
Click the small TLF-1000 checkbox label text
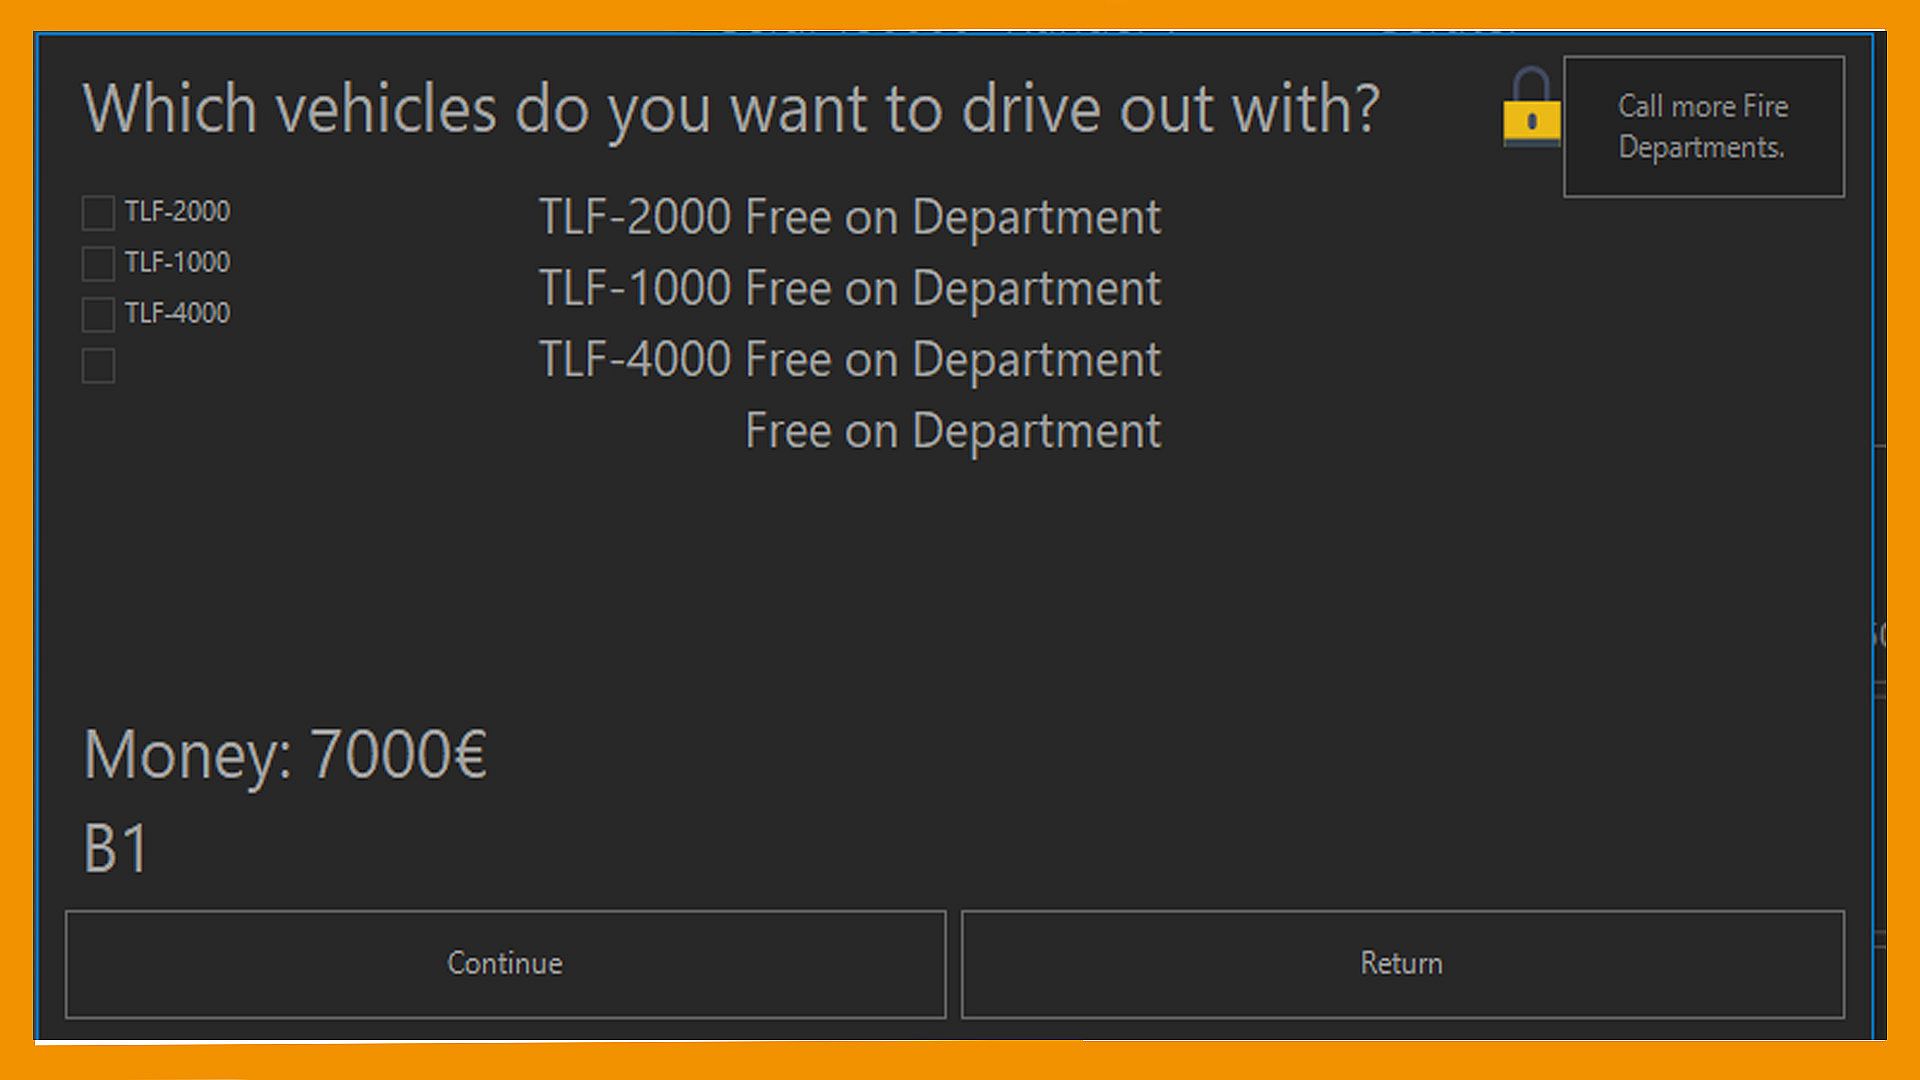(x=177, y=263)
